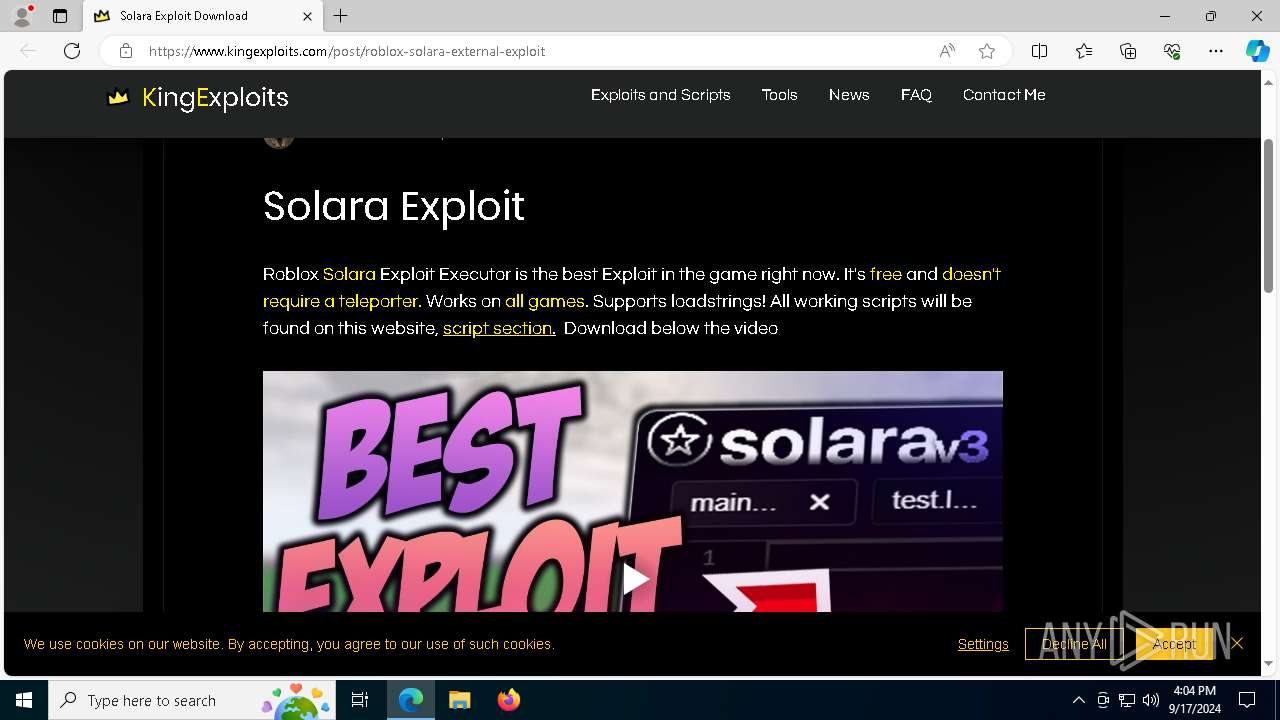Open cookie Settings link
Screen dimensions: 1280x720
pos(983,644)
